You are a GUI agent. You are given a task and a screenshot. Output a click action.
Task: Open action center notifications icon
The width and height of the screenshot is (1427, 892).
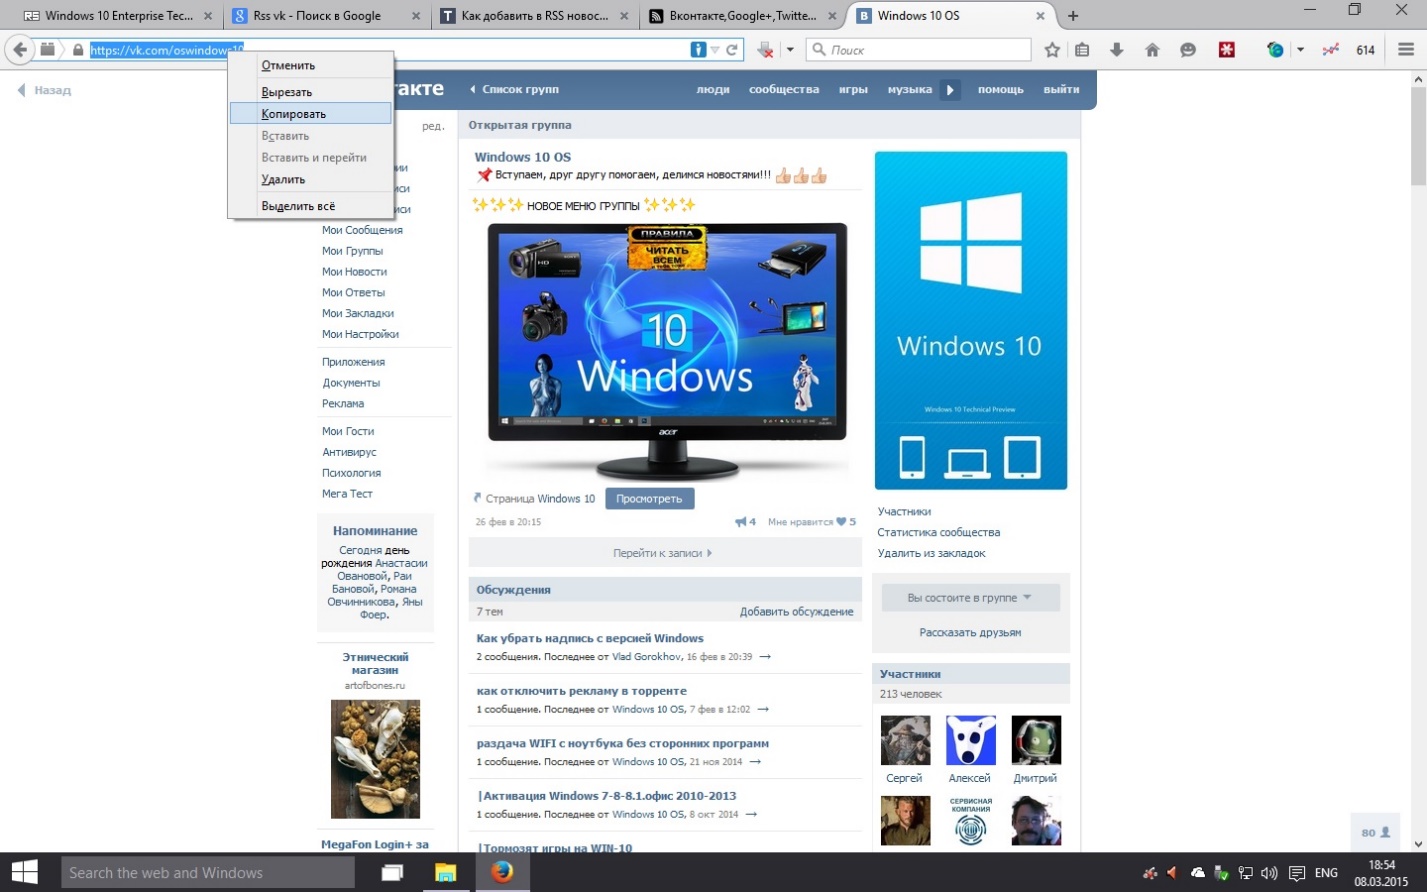(x=1296, y=873)
